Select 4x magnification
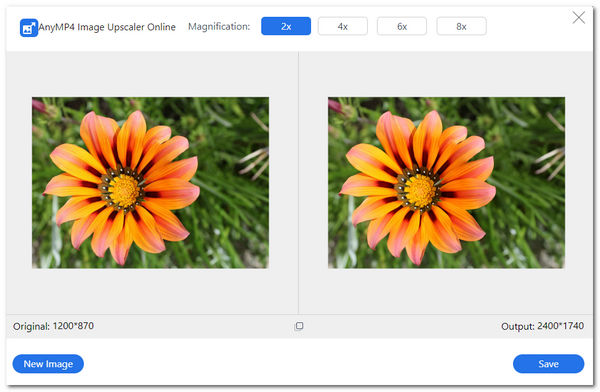Screen dimensions: 600x392 tap(342, 26)
